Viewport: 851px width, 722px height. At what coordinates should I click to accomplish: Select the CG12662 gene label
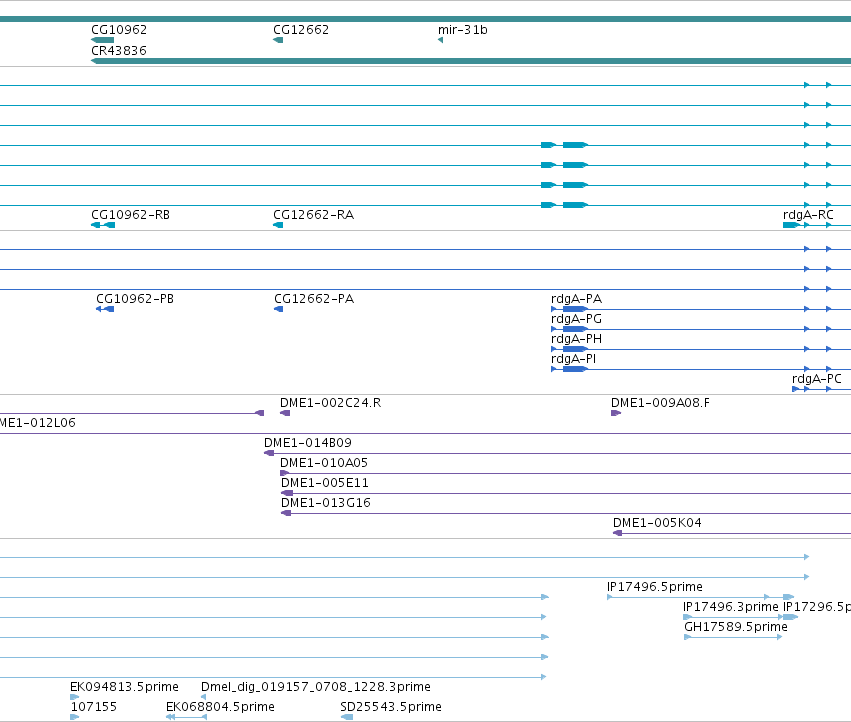[301, 30]
